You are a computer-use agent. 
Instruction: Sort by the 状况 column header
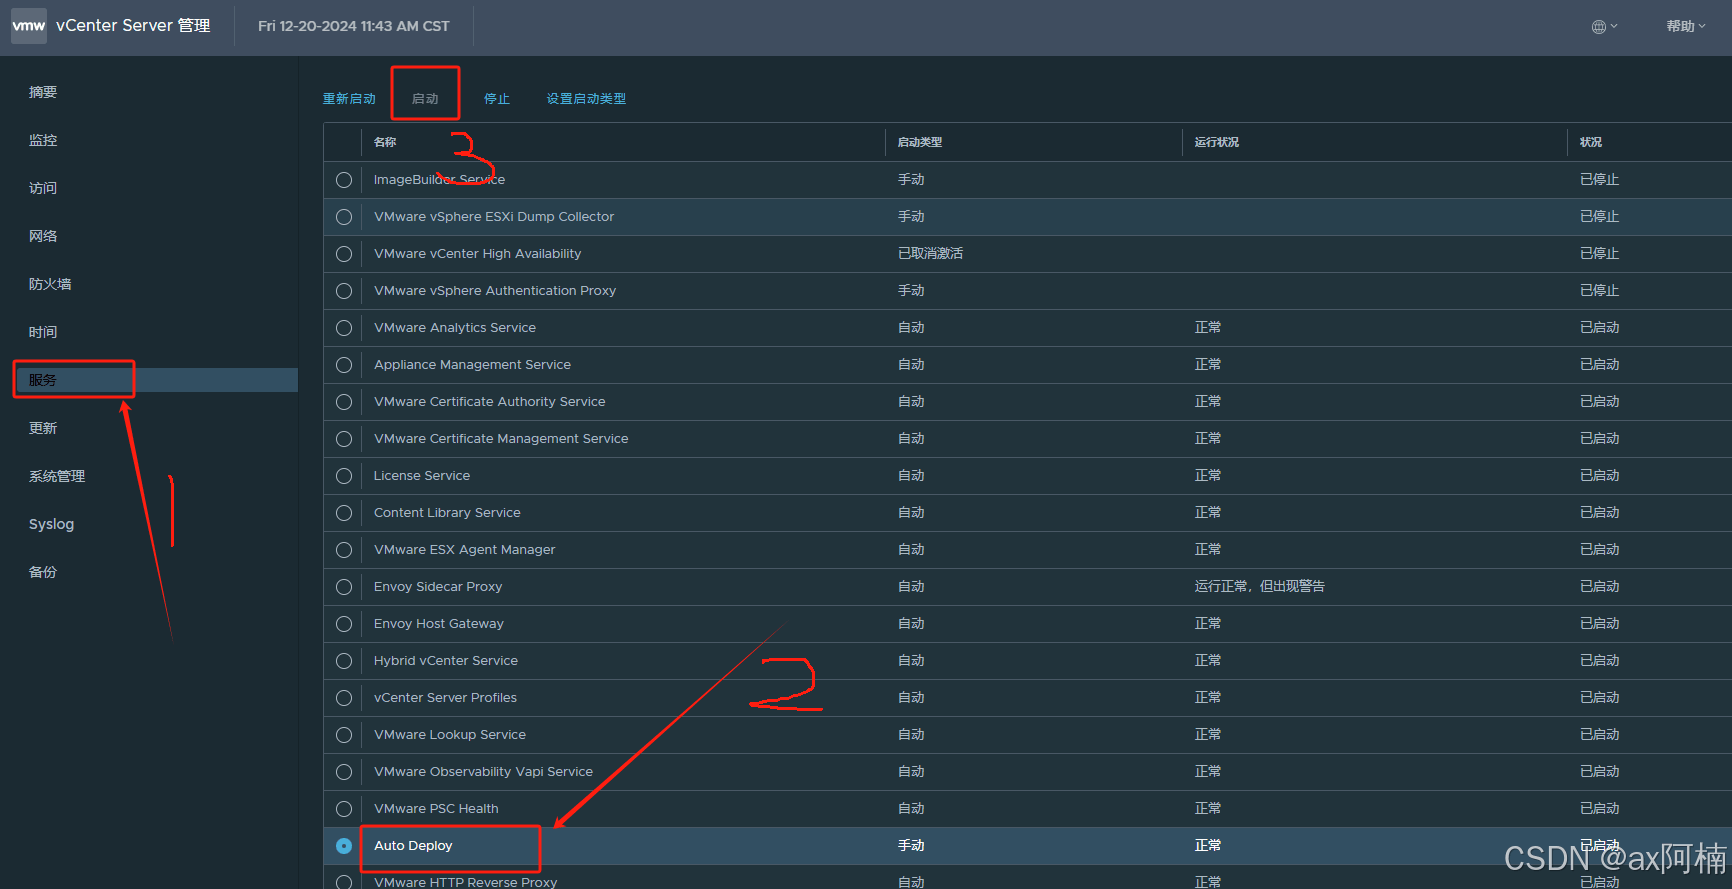(1591, 142)
